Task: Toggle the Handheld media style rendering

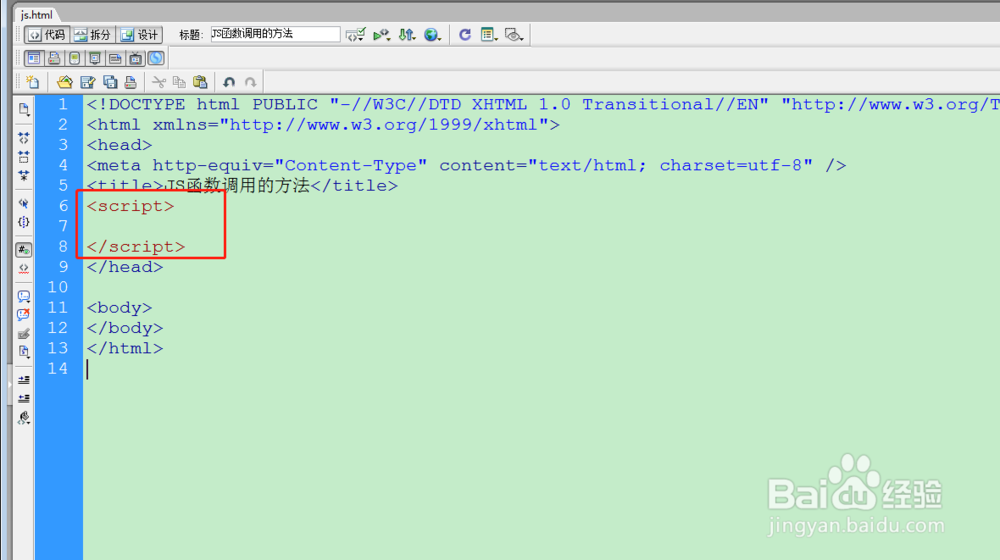Action: [x=75, y=59]
